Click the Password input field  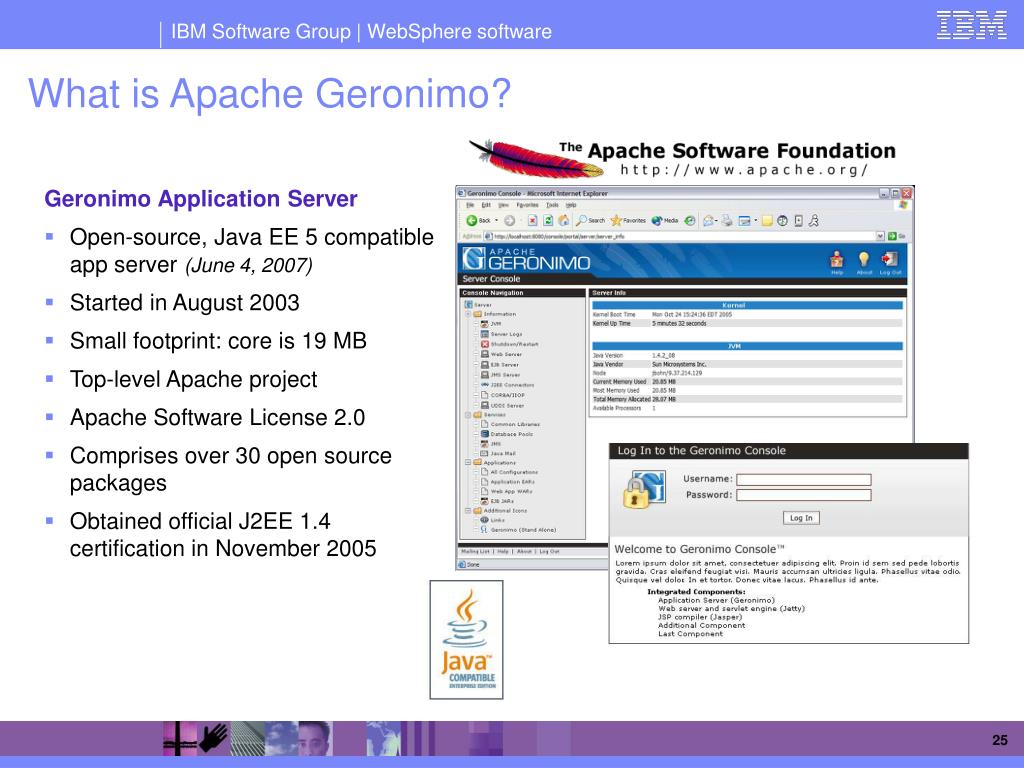(x=803, y=495)
